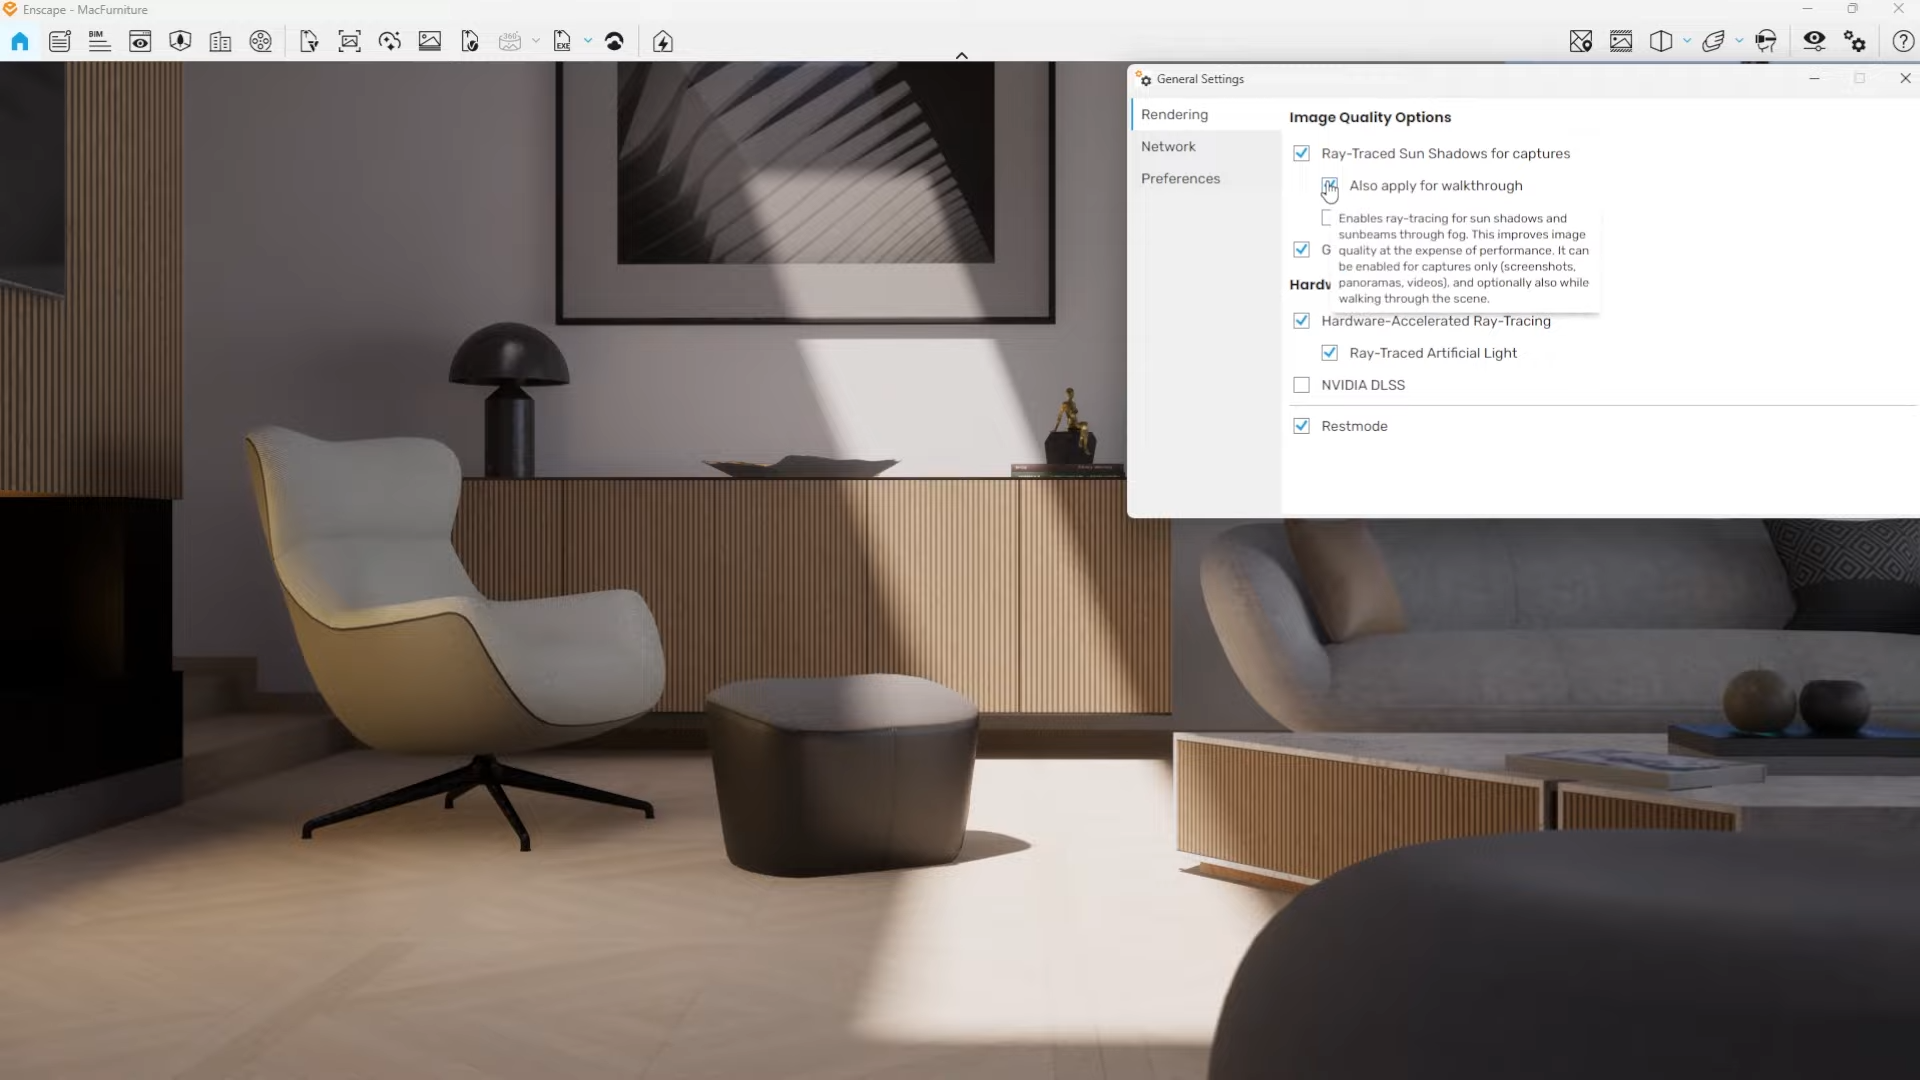1920x1080 pixels.
Task: Open Visual Settings eye icon
Action: pos(1814,41)
